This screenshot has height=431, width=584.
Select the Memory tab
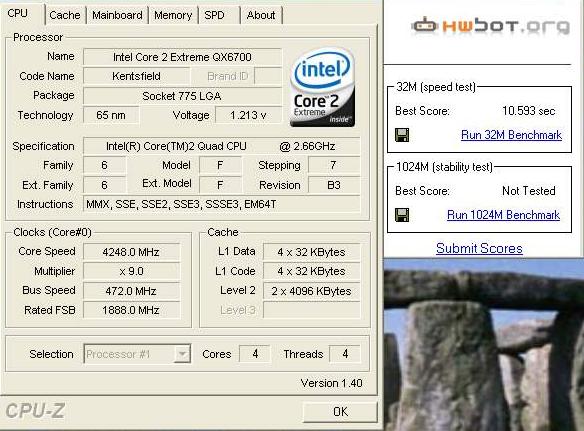pyautogui.click(x=173, y=15)
